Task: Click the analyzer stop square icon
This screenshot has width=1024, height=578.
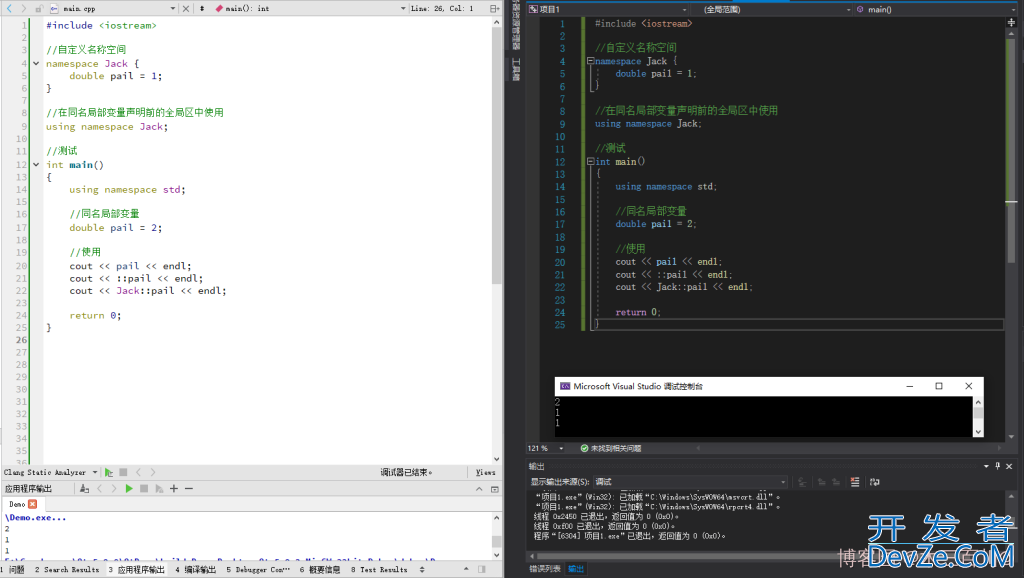Action: click(x=123, y=472)
